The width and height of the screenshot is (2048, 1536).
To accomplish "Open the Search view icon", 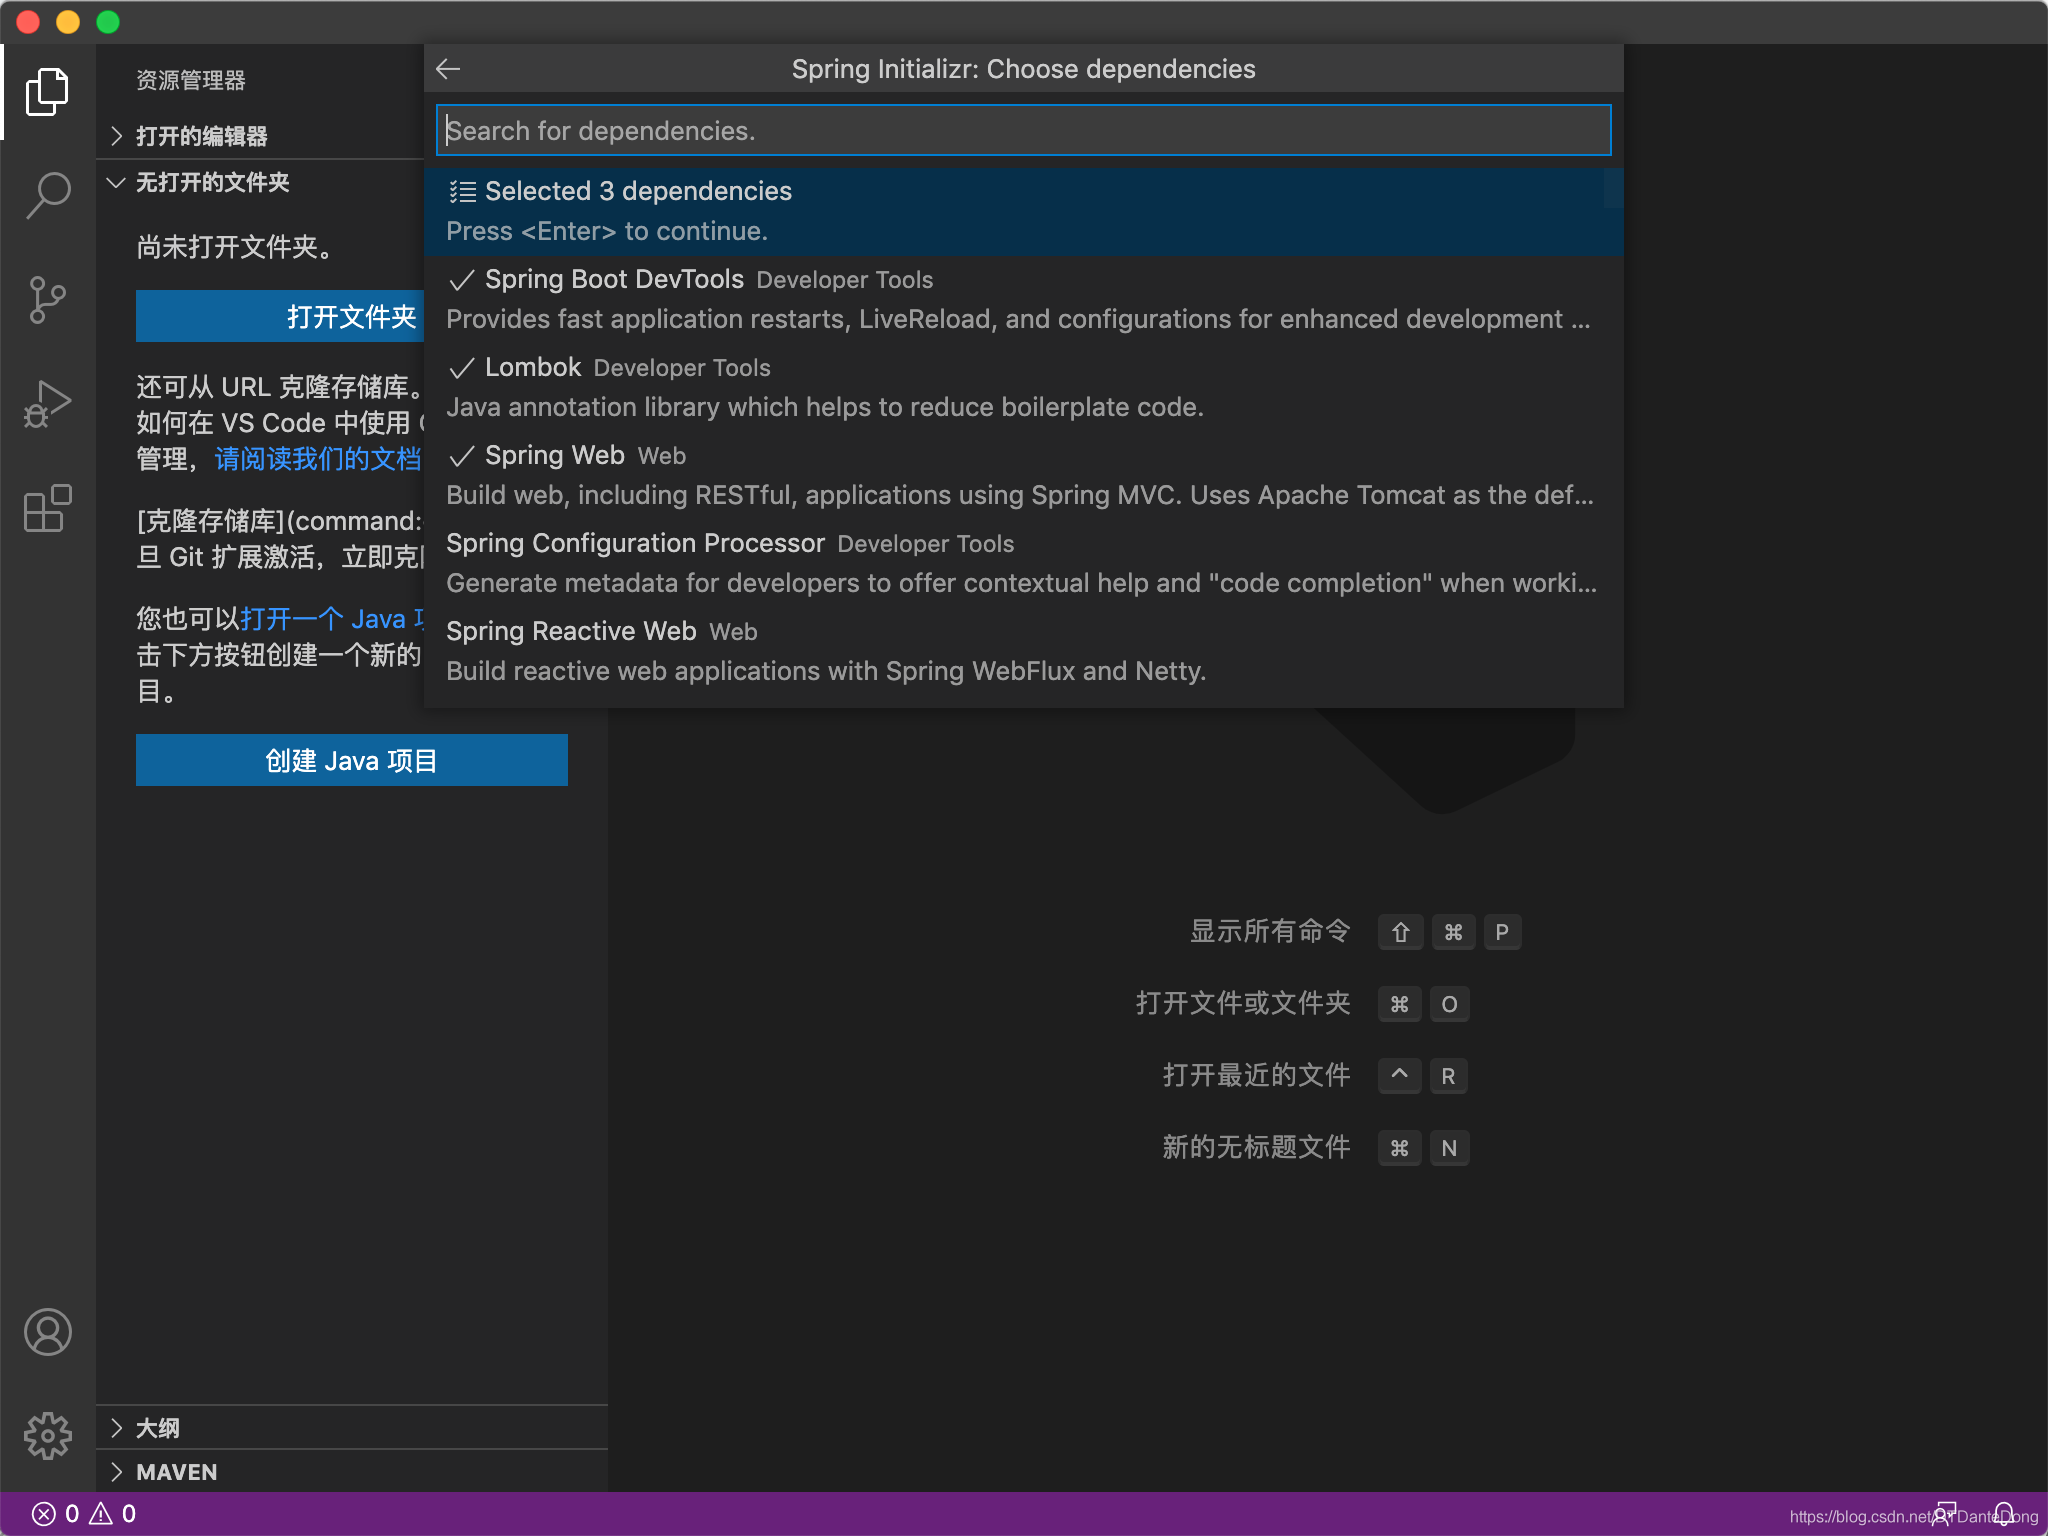I will [47, 195].
